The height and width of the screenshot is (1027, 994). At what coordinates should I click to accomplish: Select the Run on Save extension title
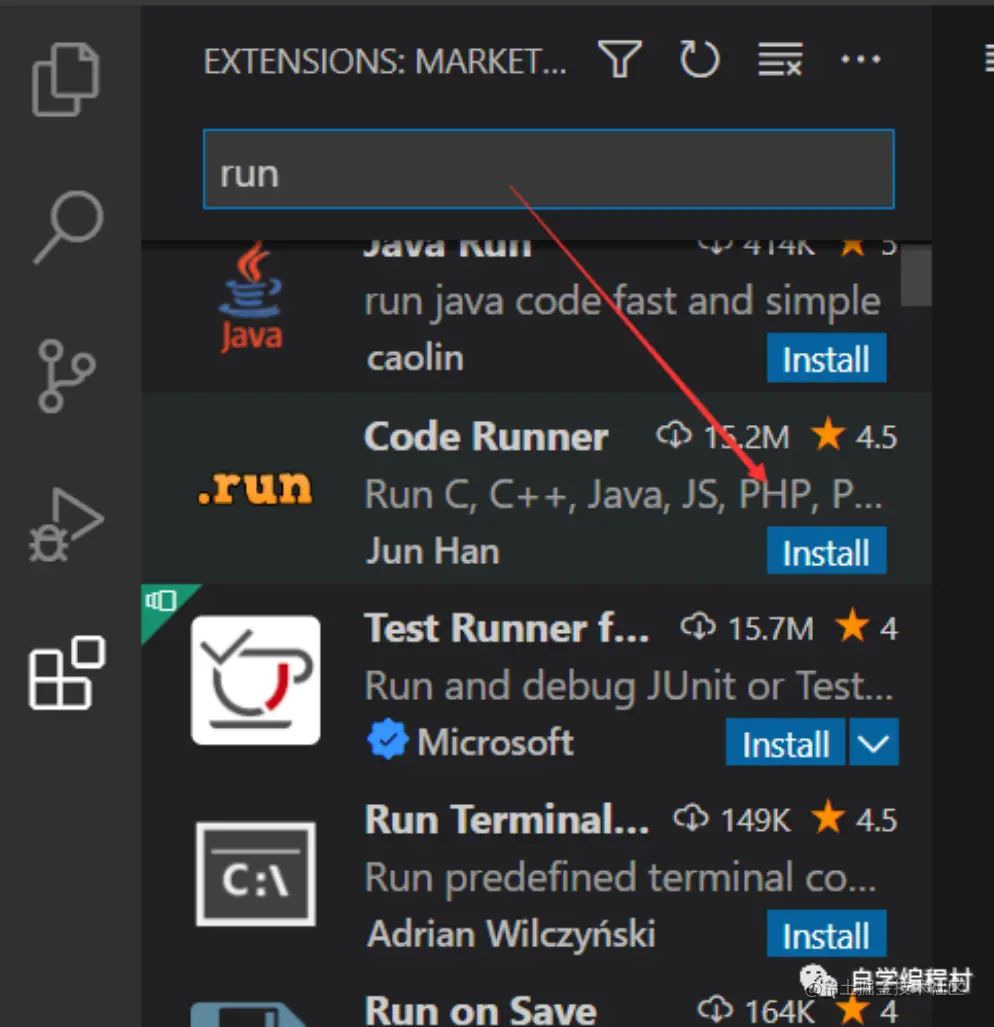click(x=481, y=1010)
